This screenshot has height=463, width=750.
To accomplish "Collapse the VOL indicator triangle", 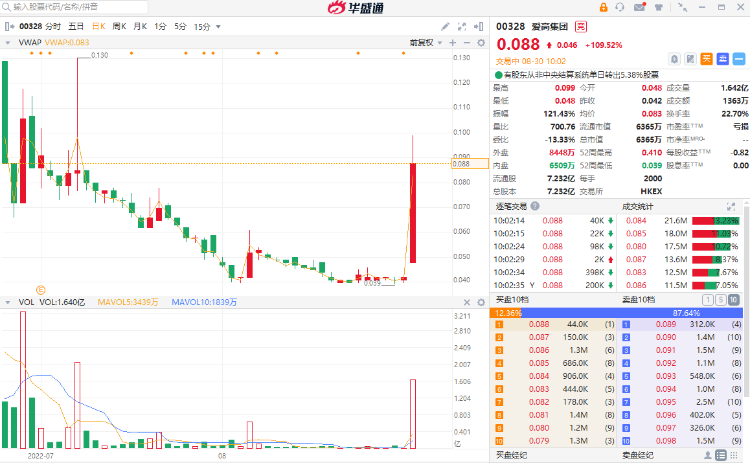I will click(8, 302).
